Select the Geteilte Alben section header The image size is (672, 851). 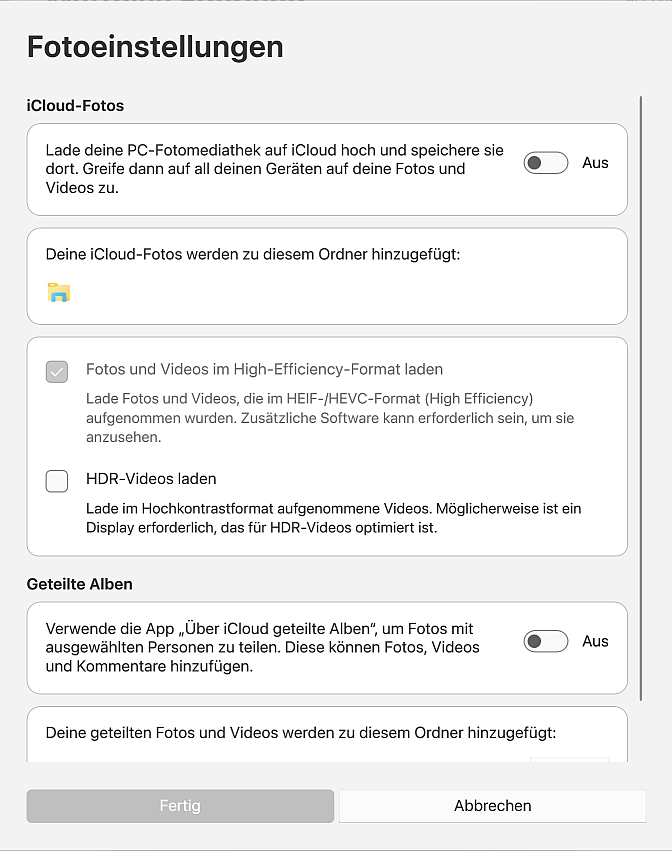pos(80,584)
